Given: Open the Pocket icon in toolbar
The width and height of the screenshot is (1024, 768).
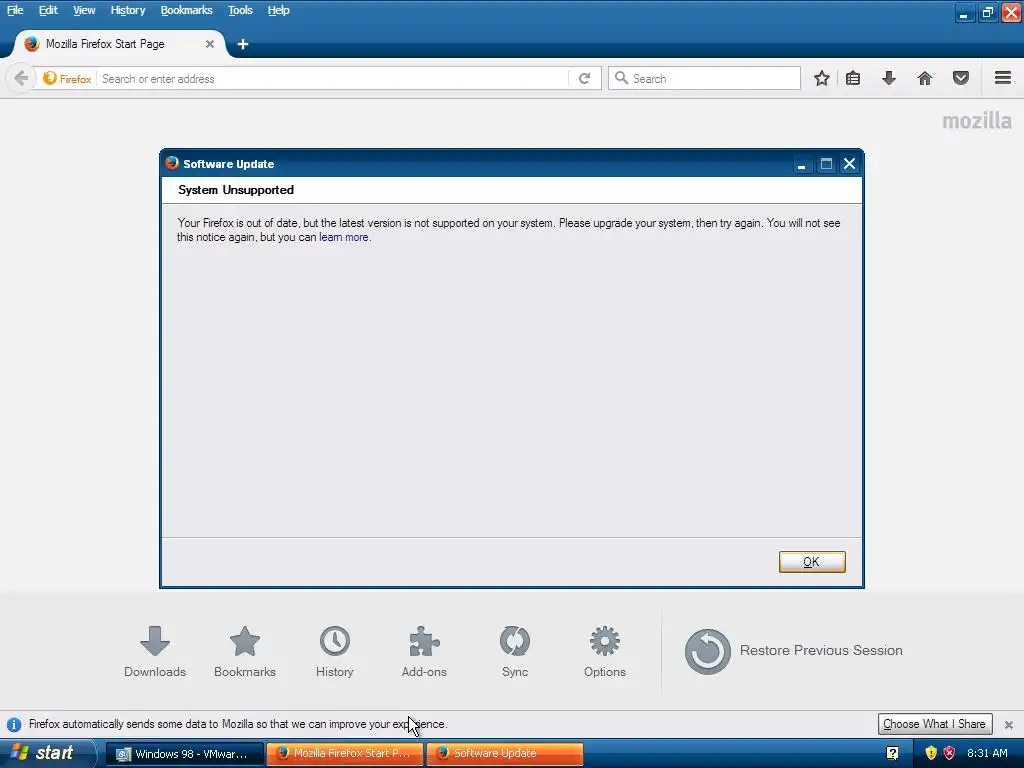Looking at the screenshot, I should pyautogui.click(x=961, y=78).
